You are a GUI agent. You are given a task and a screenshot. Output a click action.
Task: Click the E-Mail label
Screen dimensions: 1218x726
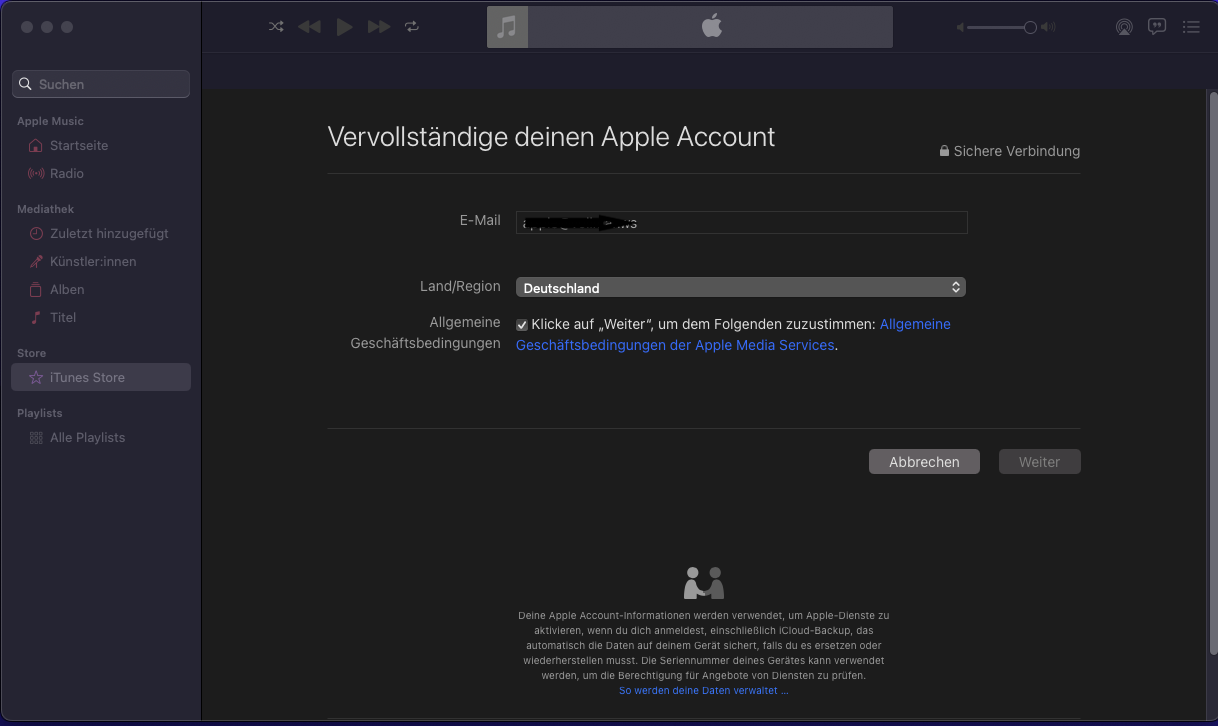click(480, 220)
